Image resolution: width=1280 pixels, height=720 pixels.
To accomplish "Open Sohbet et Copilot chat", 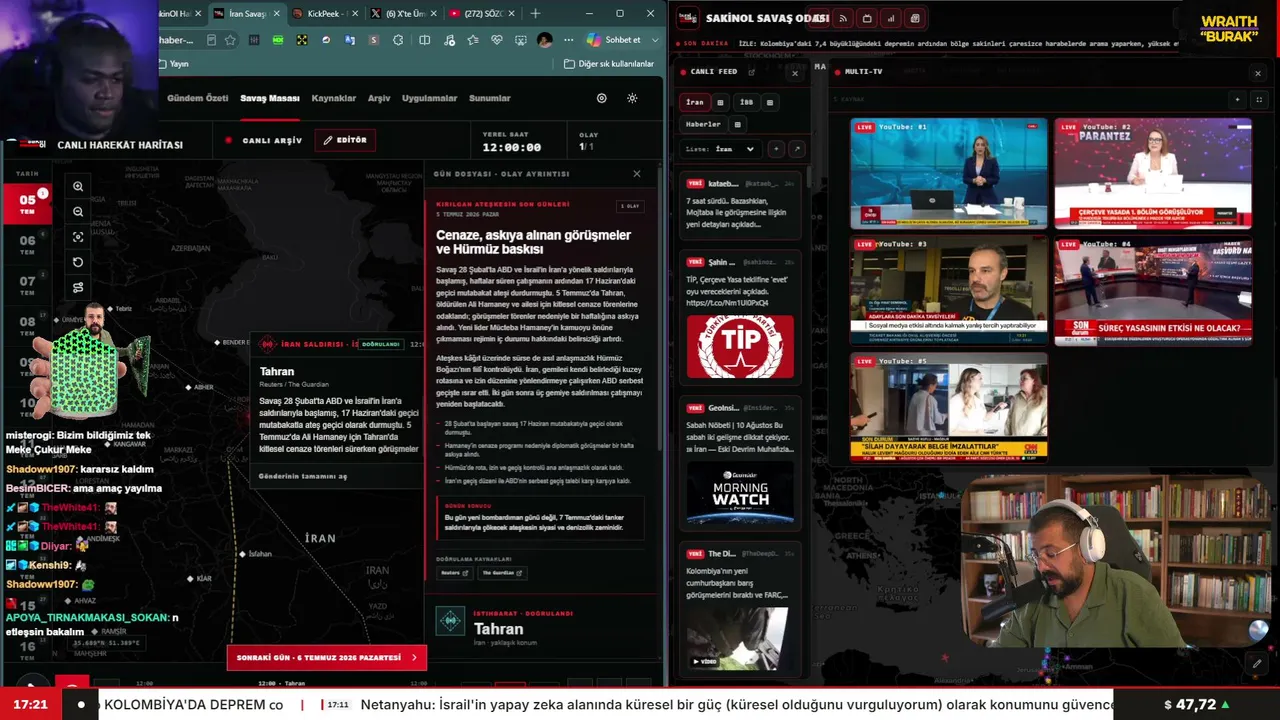I will (x=614, y=40).
